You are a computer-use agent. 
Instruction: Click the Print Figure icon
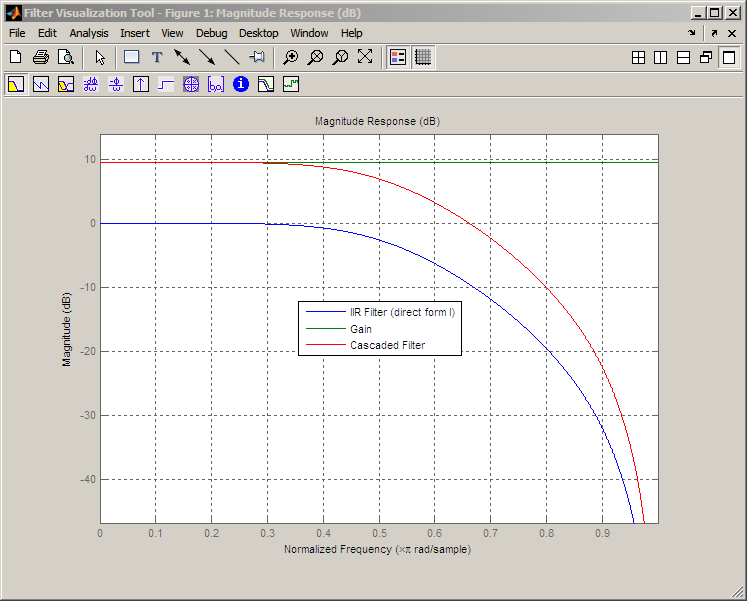[x=41, y=57]
